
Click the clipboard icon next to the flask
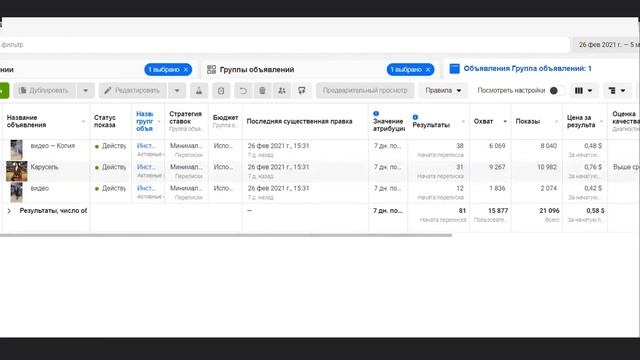coord(221,91)
